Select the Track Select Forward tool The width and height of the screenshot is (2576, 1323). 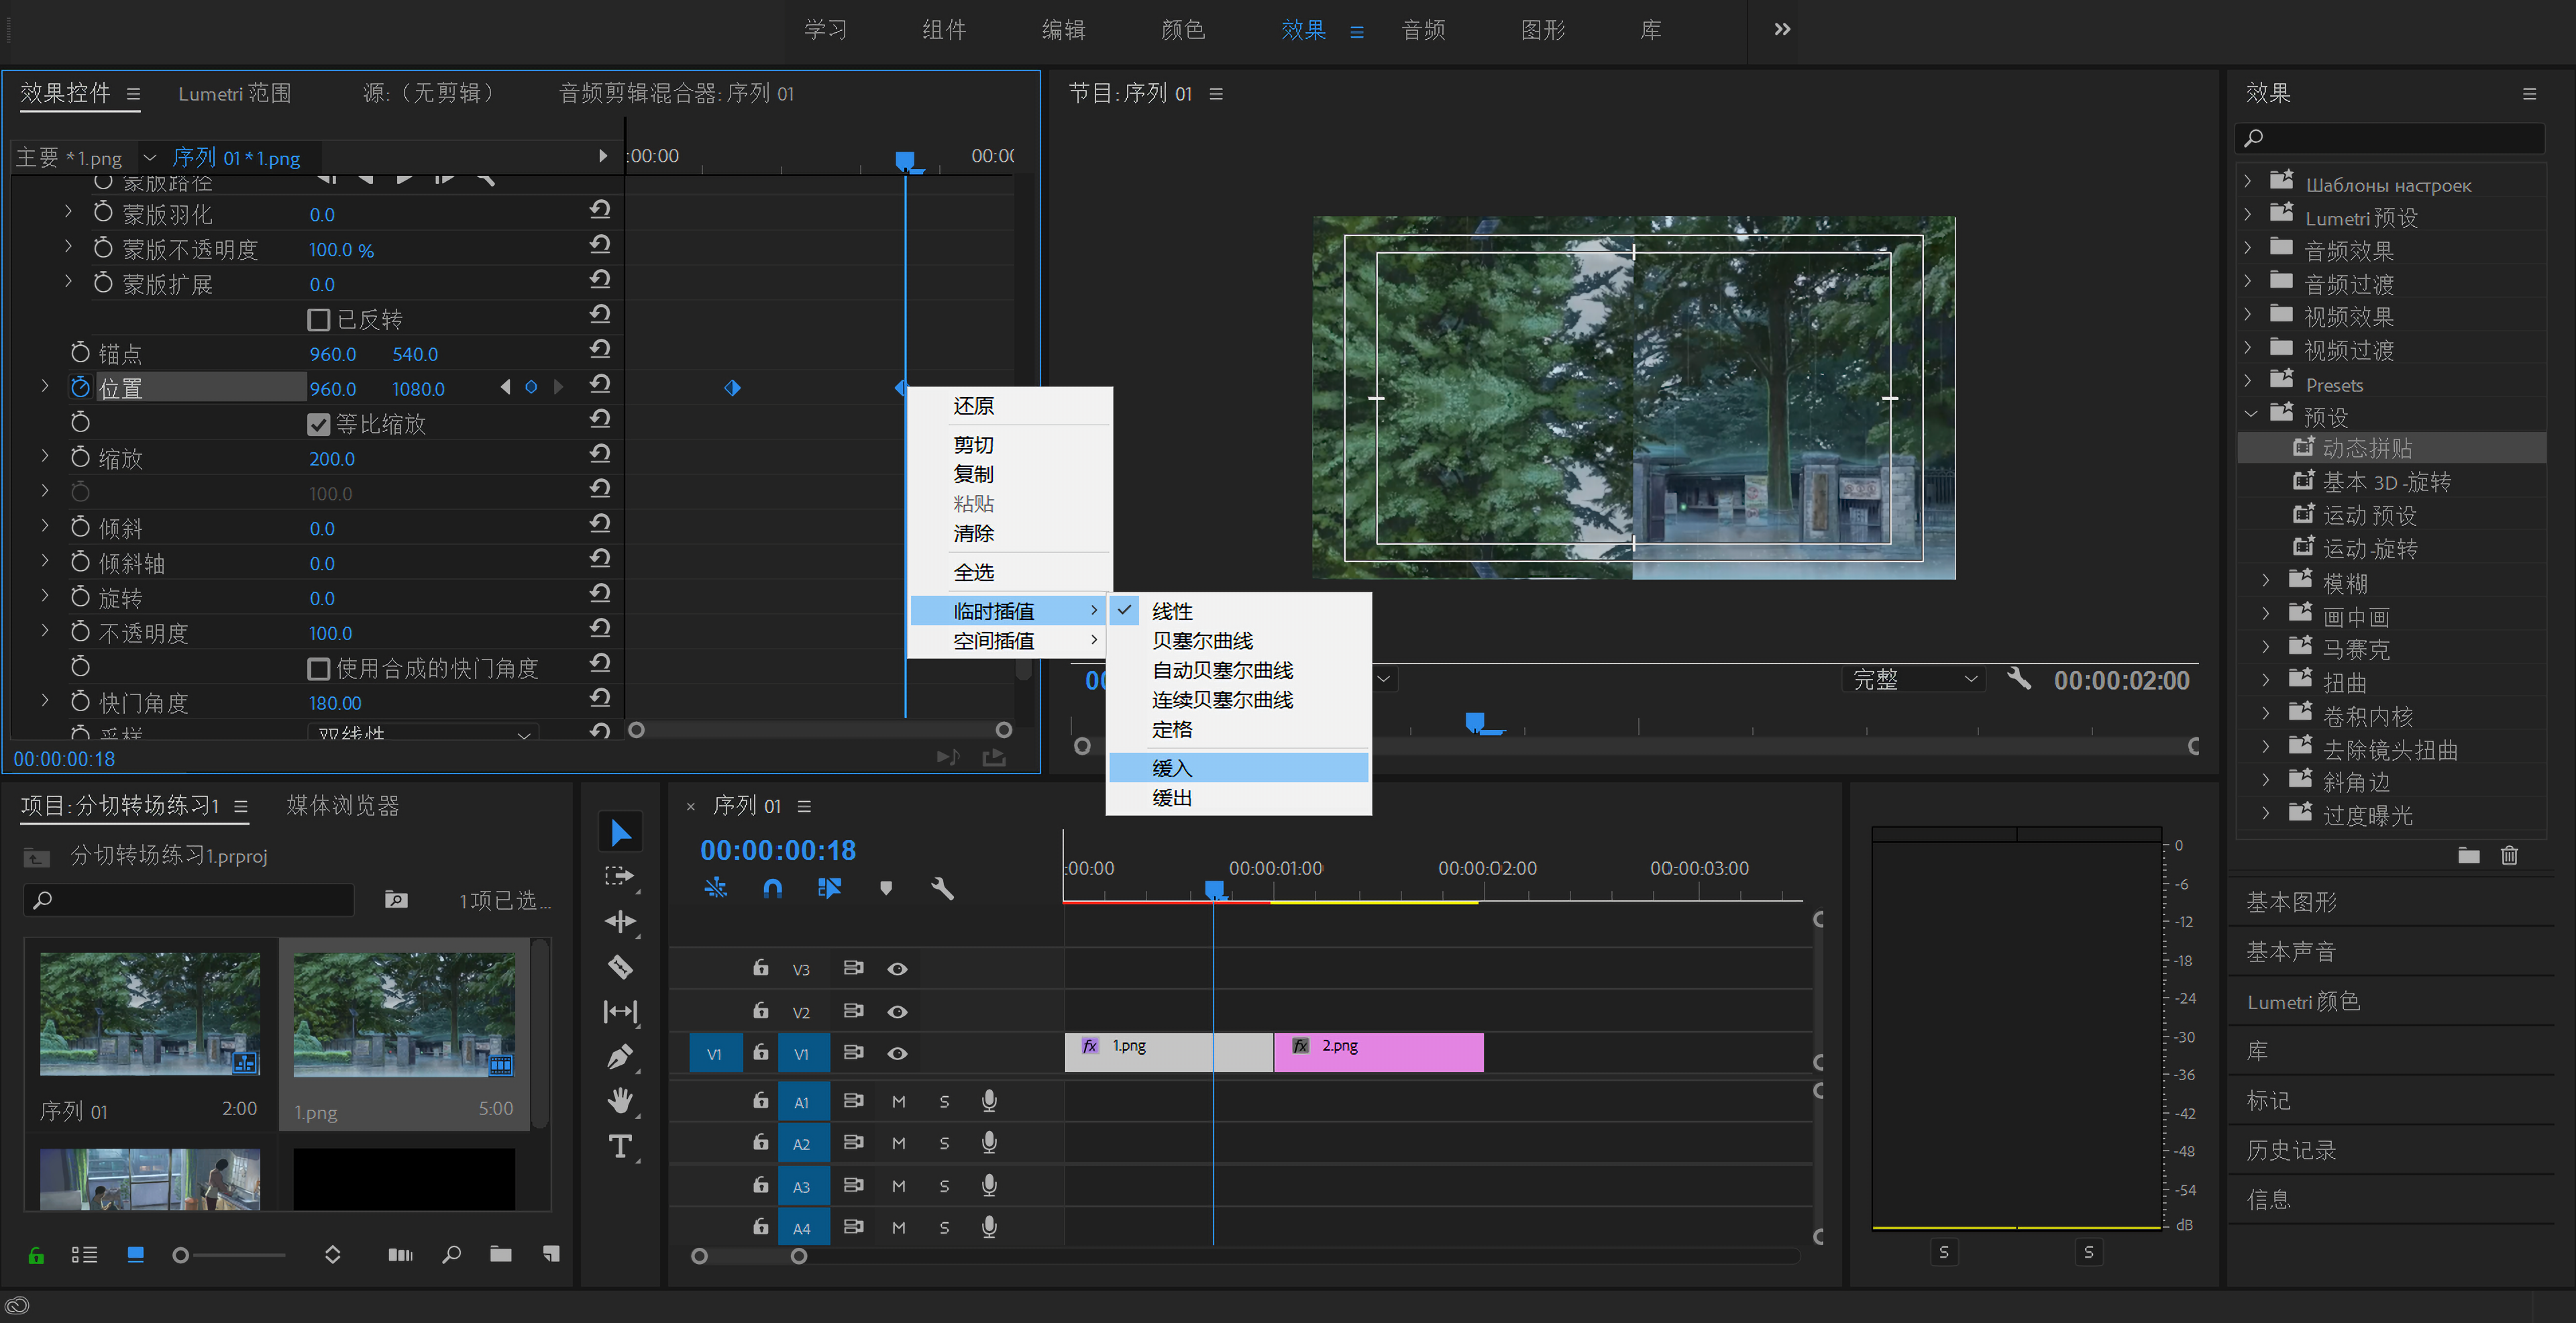click(620, 877)
